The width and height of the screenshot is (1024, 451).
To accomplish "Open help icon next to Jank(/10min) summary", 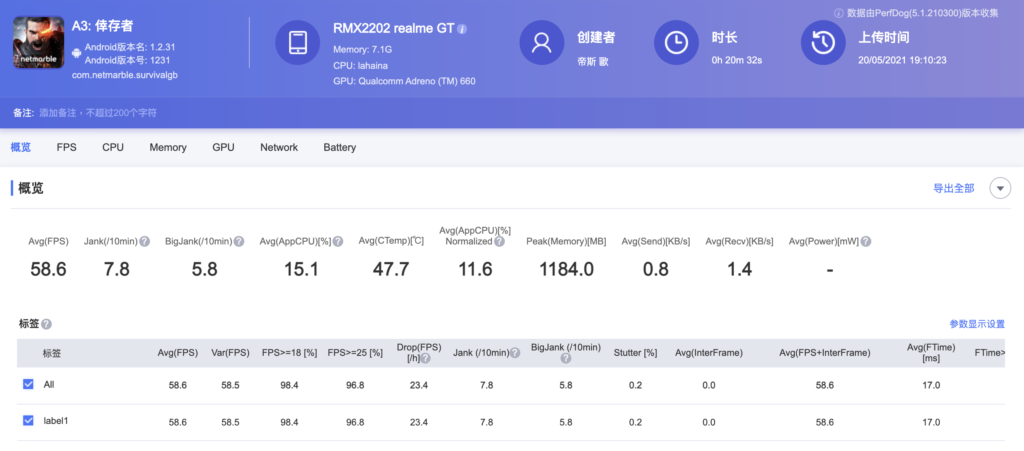I will [145, 241].
